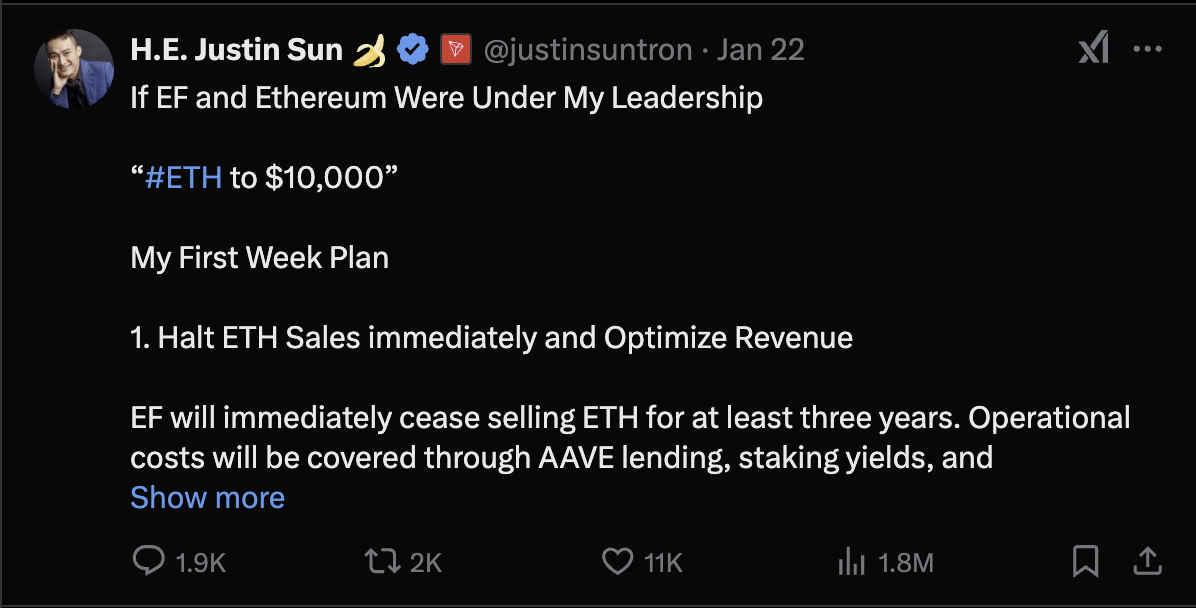
Task: Open the H.E. Justin Sun display name
Action: (236, 49)
